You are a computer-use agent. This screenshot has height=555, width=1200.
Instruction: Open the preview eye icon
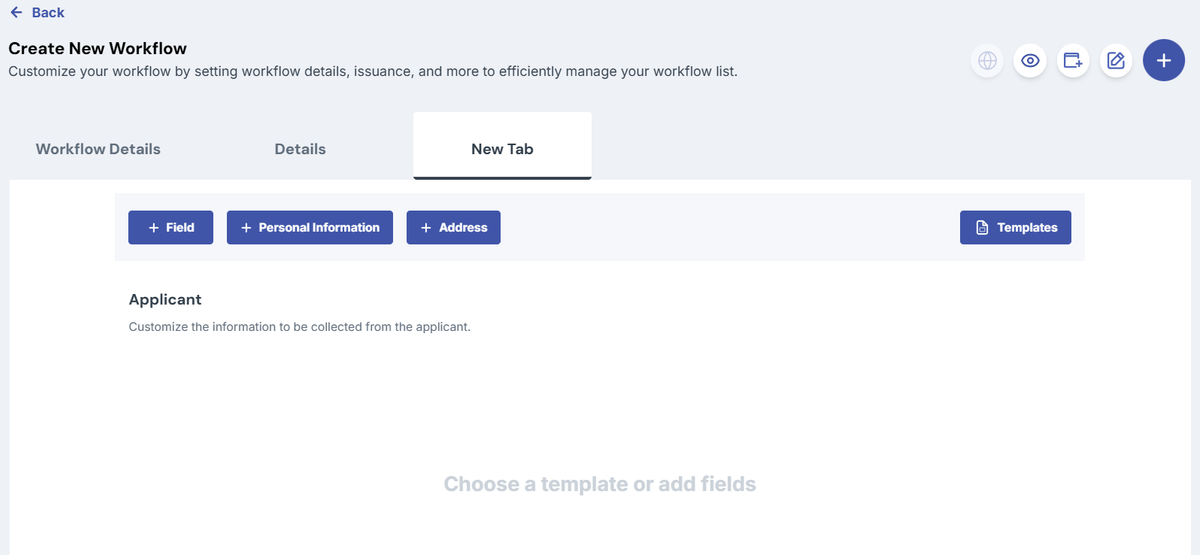[x=1030, y=61]
